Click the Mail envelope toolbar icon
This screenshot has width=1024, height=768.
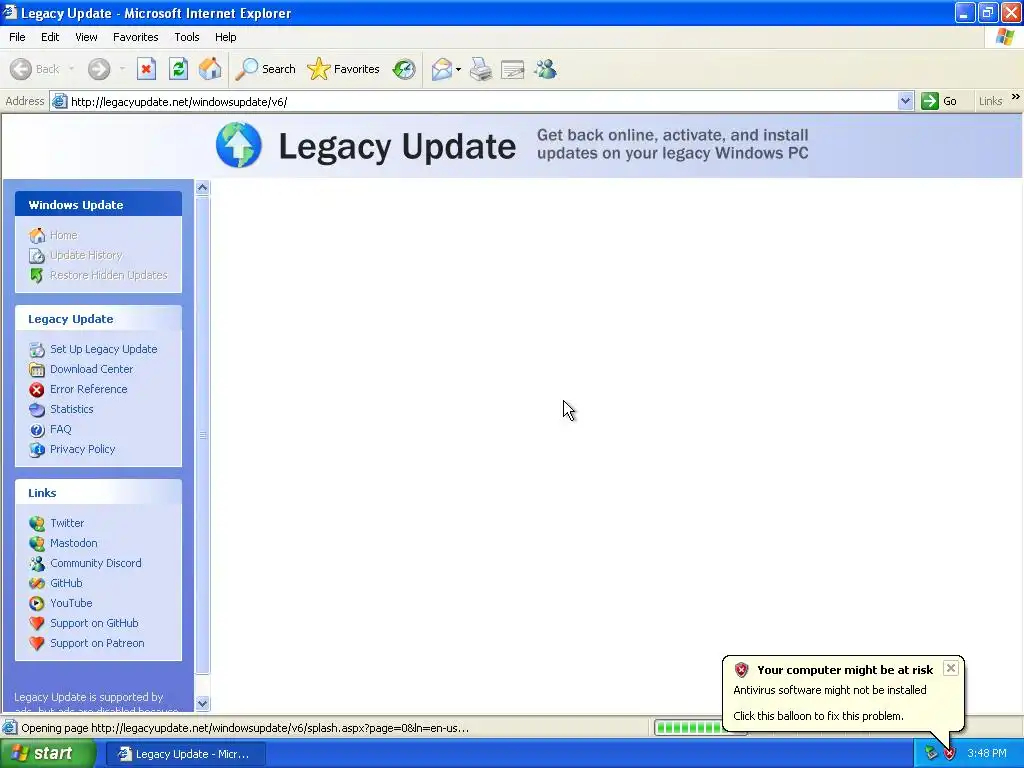click(442, 69)
